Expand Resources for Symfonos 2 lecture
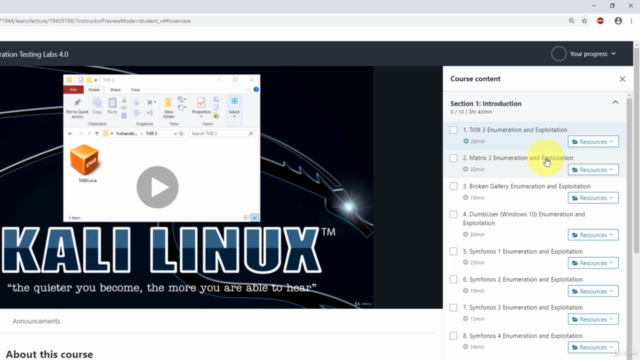The height and width of the screenshot is (360, 640). pyautogui.click(x=593, y=291)
